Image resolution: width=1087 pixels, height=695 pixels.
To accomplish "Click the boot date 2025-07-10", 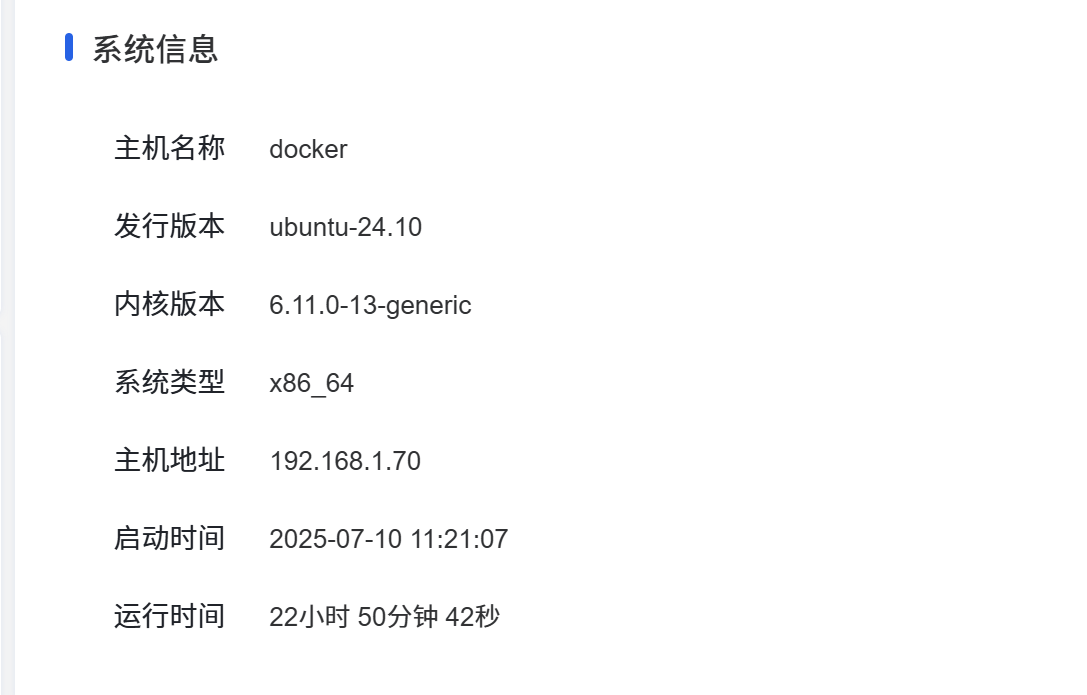I will 336,539.
